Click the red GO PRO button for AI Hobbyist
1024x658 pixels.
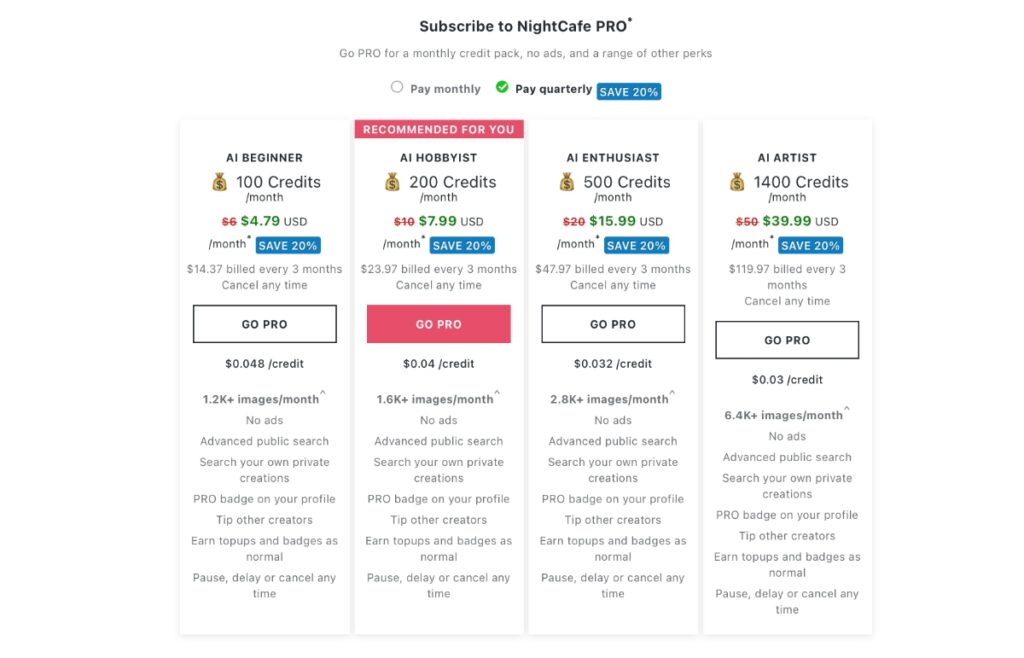[x=439, y=324]
